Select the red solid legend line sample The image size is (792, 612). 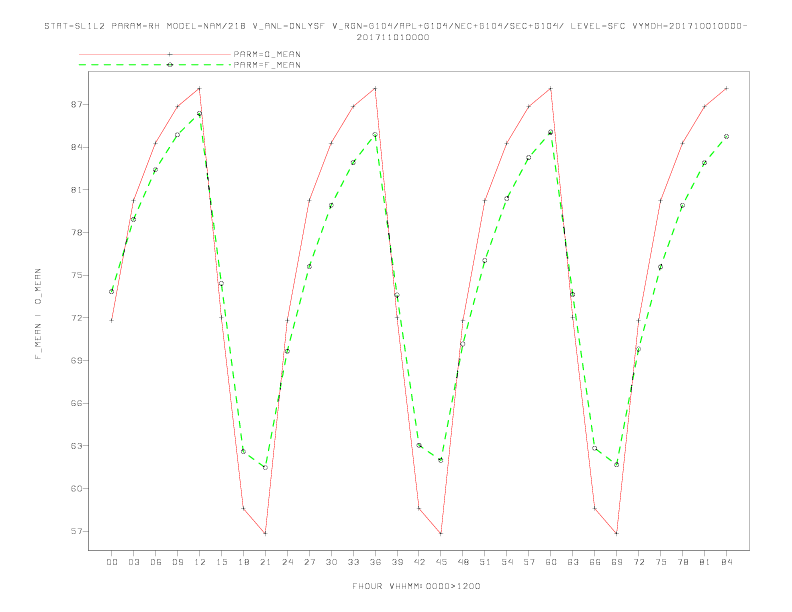click(155, 54)
